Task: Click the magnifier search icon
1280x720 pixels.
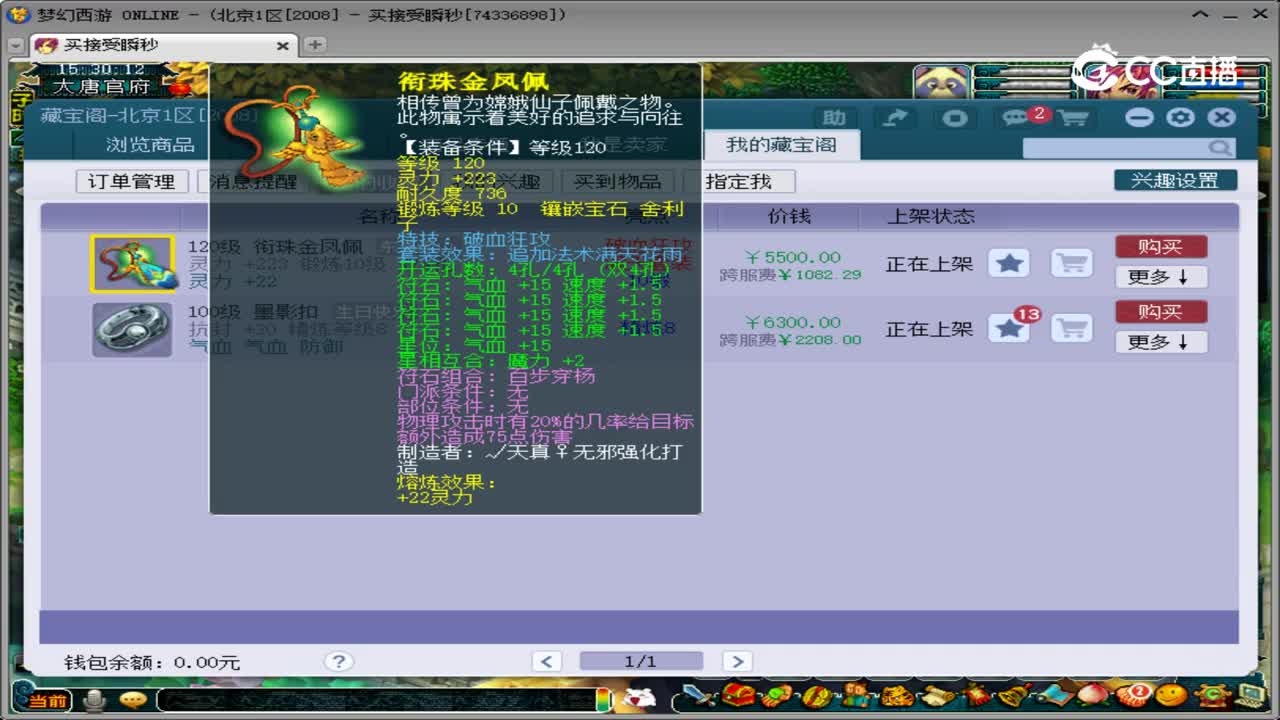Action: click(1220, 147)
